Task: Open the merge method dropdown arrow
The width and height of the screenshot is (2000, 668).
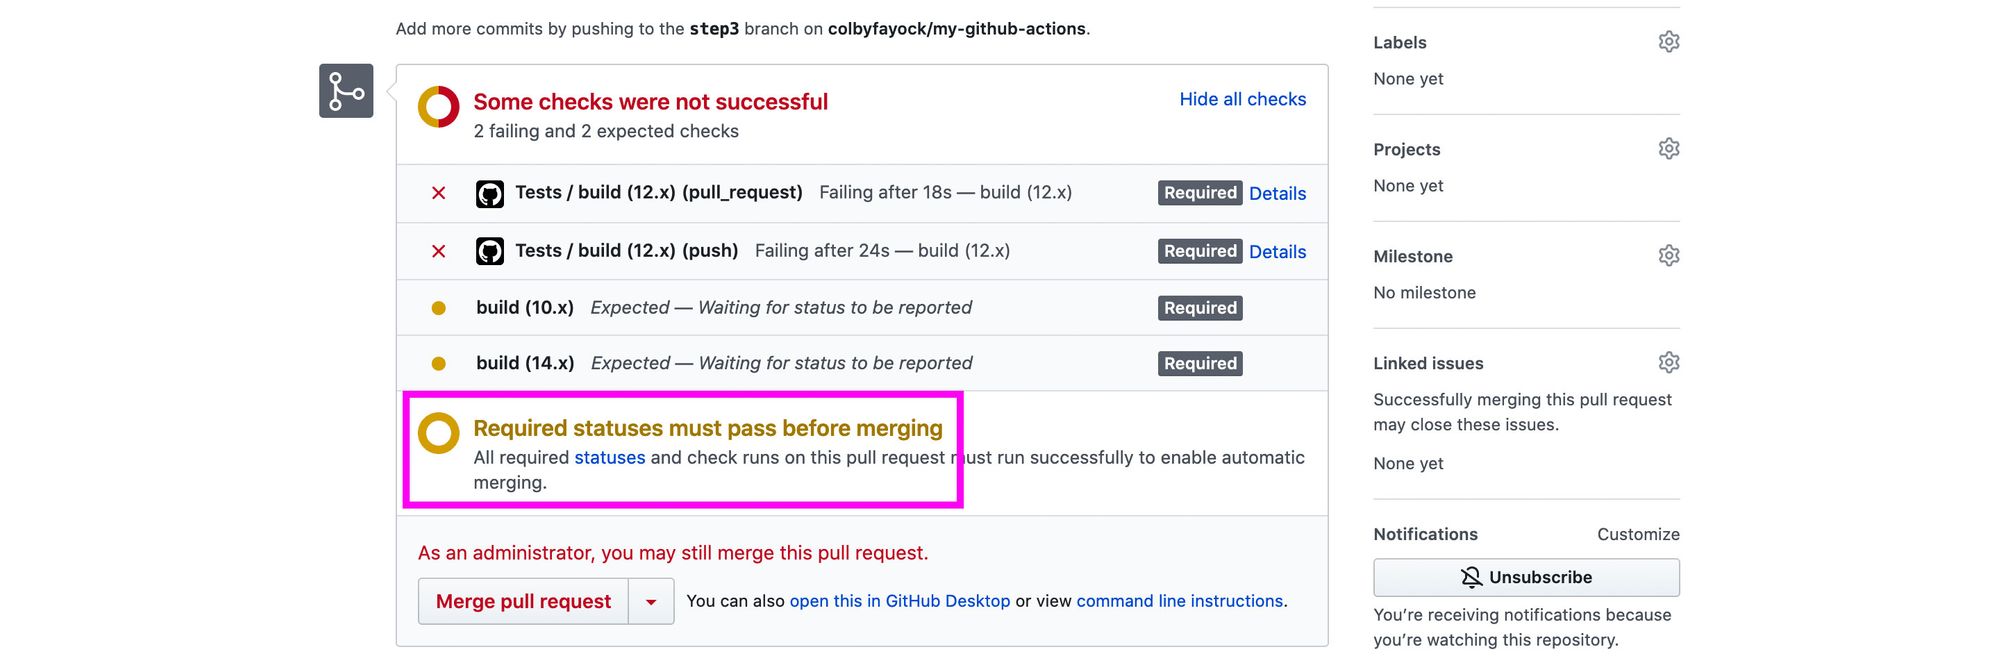Action: click(651, 602)
